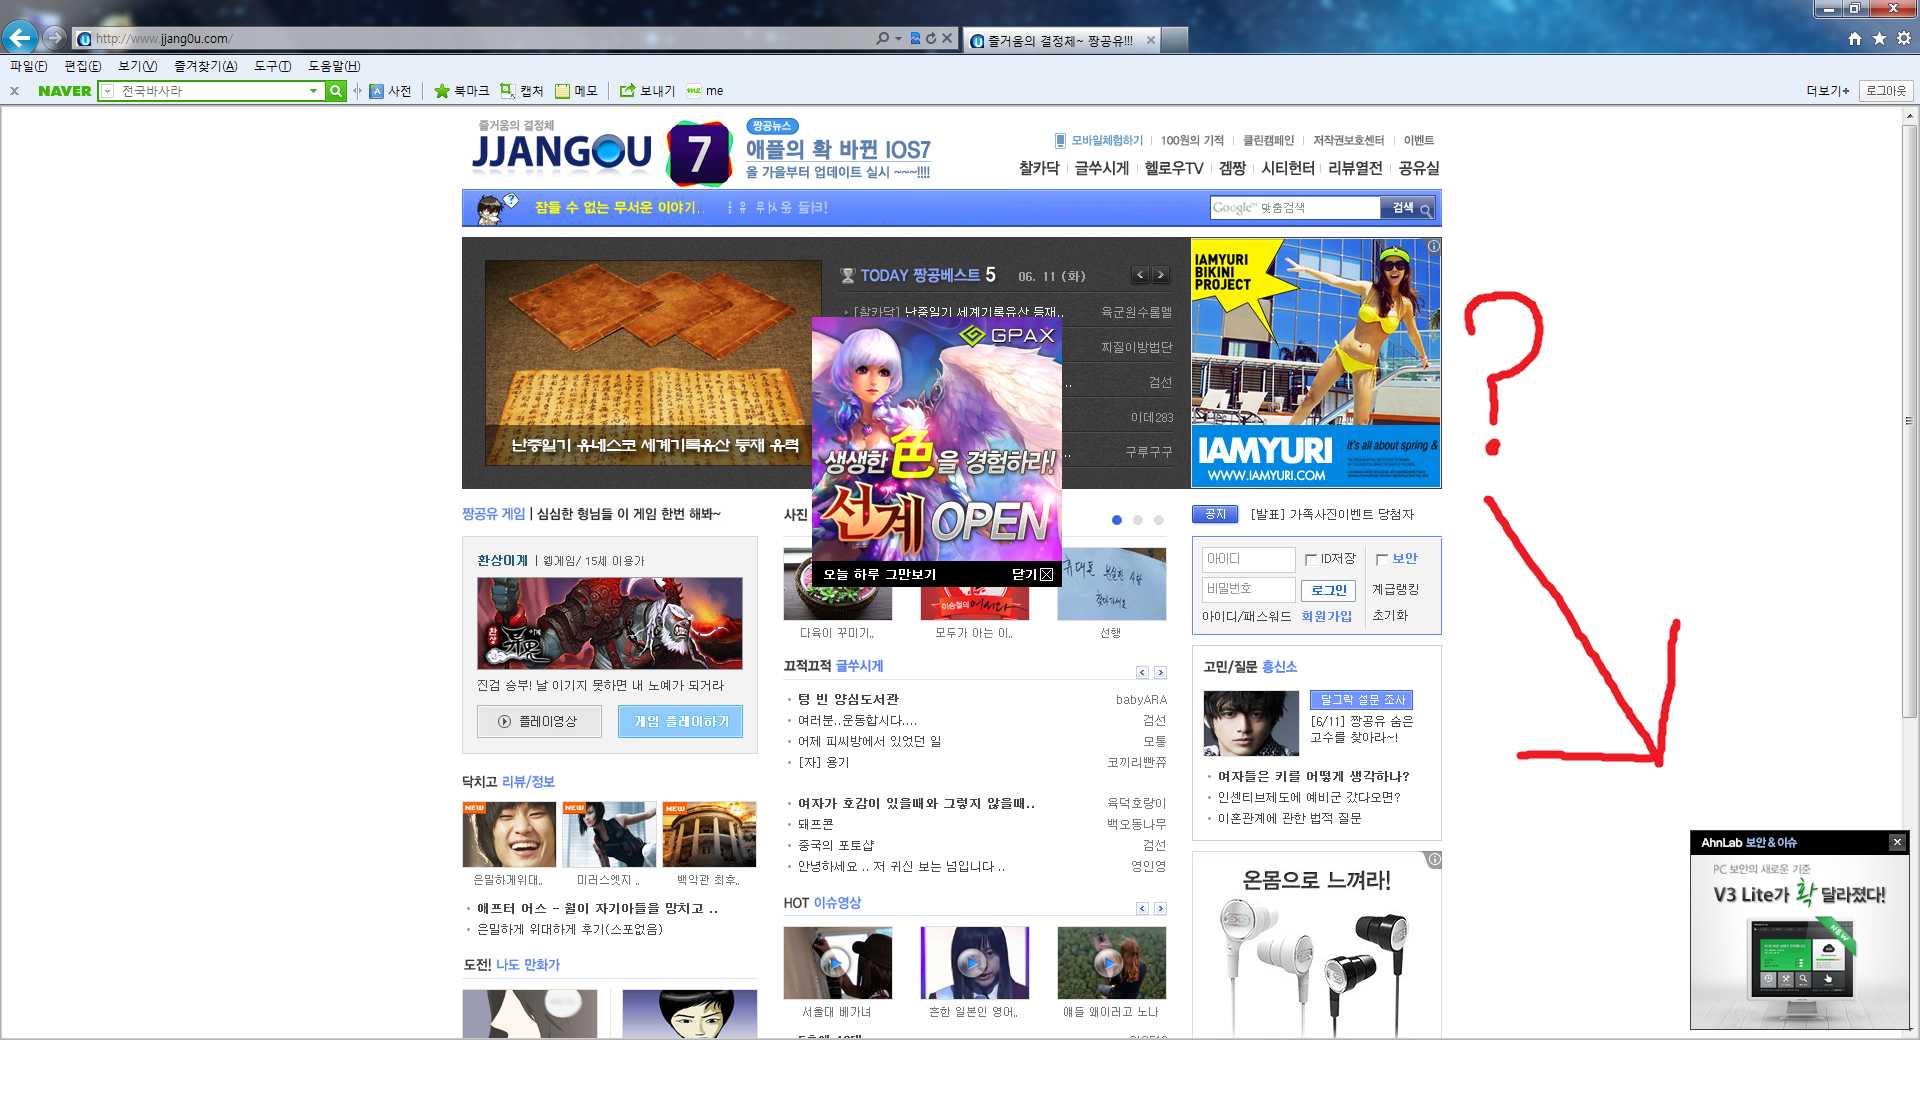
Task: Click the site search 검색 button
Action: tap(1408, 208)
